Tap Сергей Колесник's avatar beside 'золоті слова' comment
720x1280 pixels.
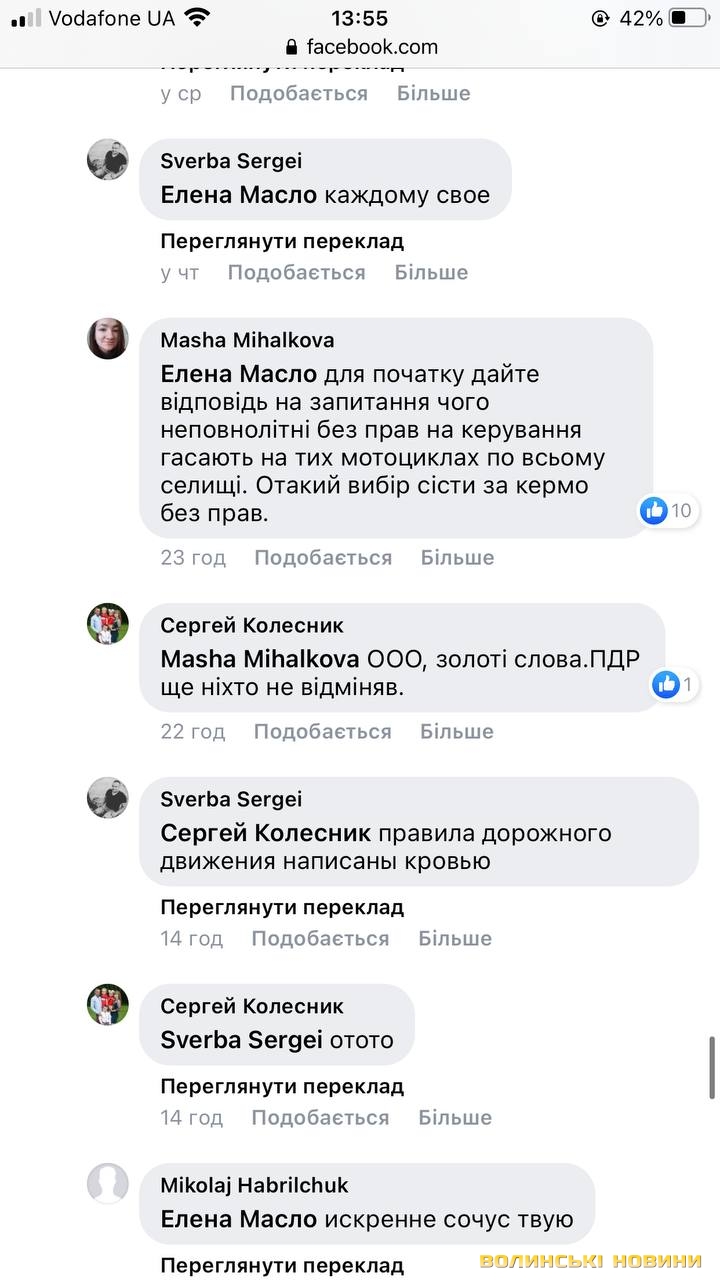click(108, 624)
